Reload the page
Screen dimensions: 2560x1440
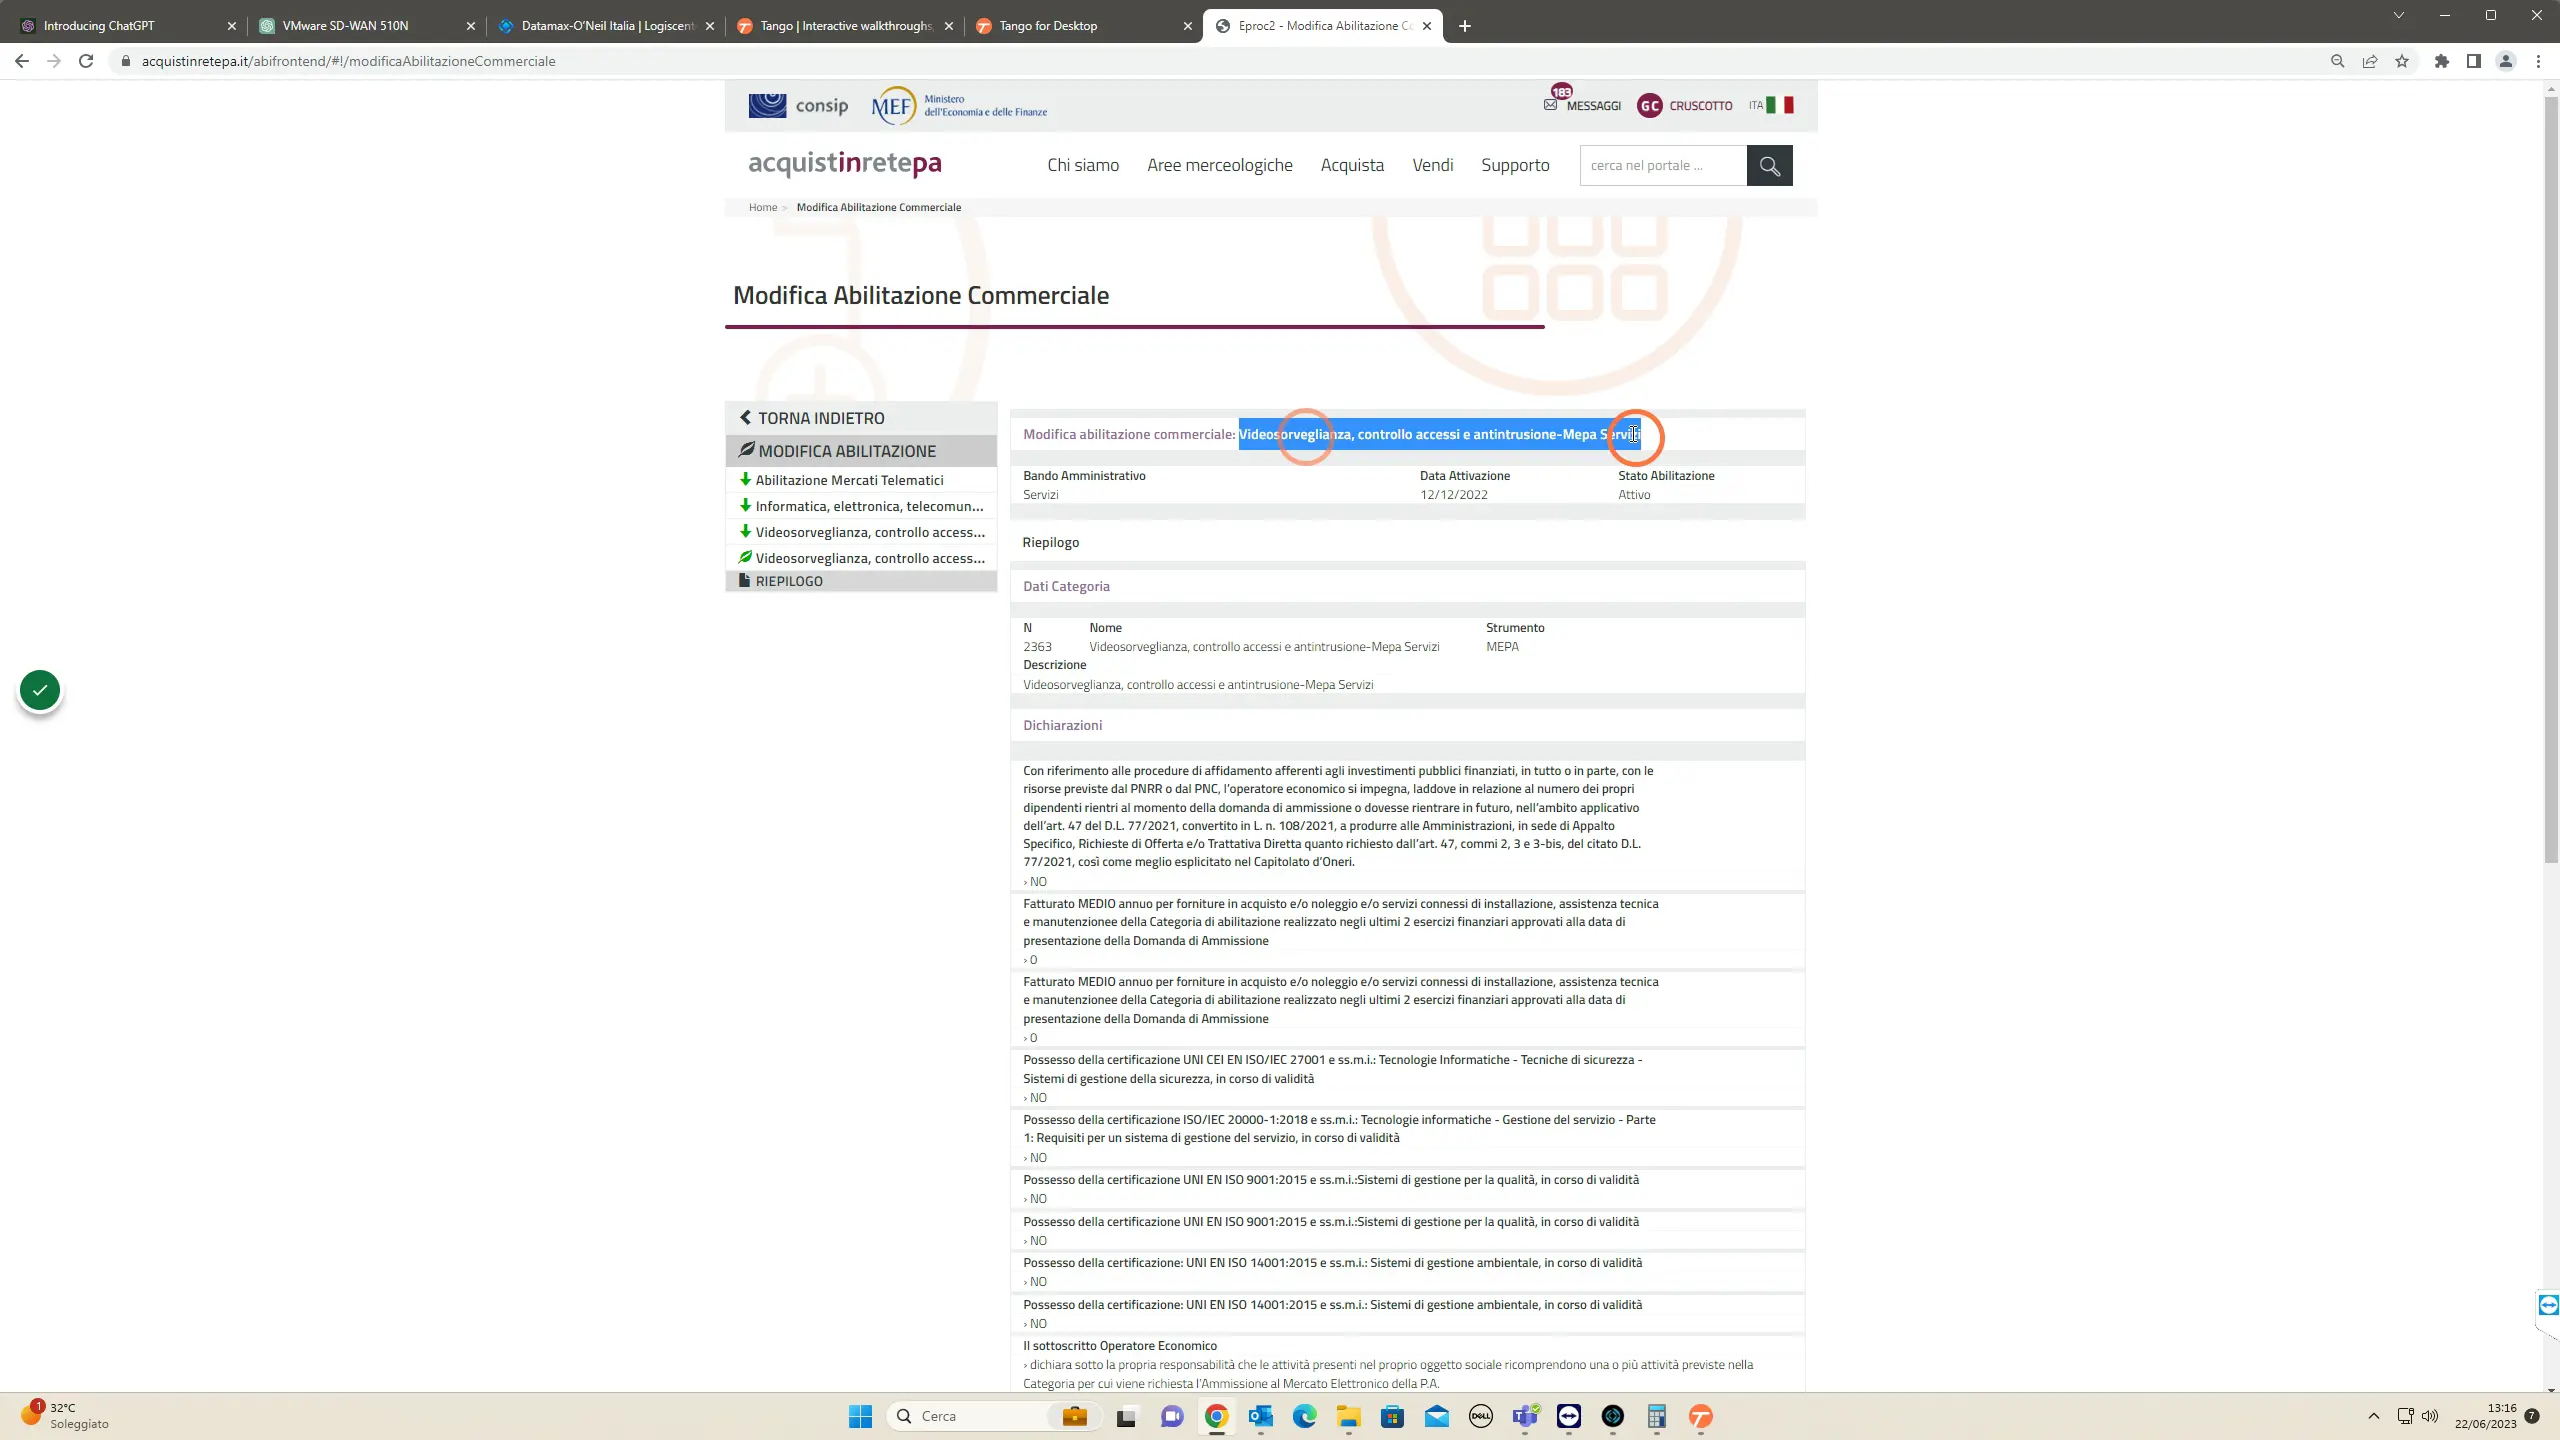(86, 61)
